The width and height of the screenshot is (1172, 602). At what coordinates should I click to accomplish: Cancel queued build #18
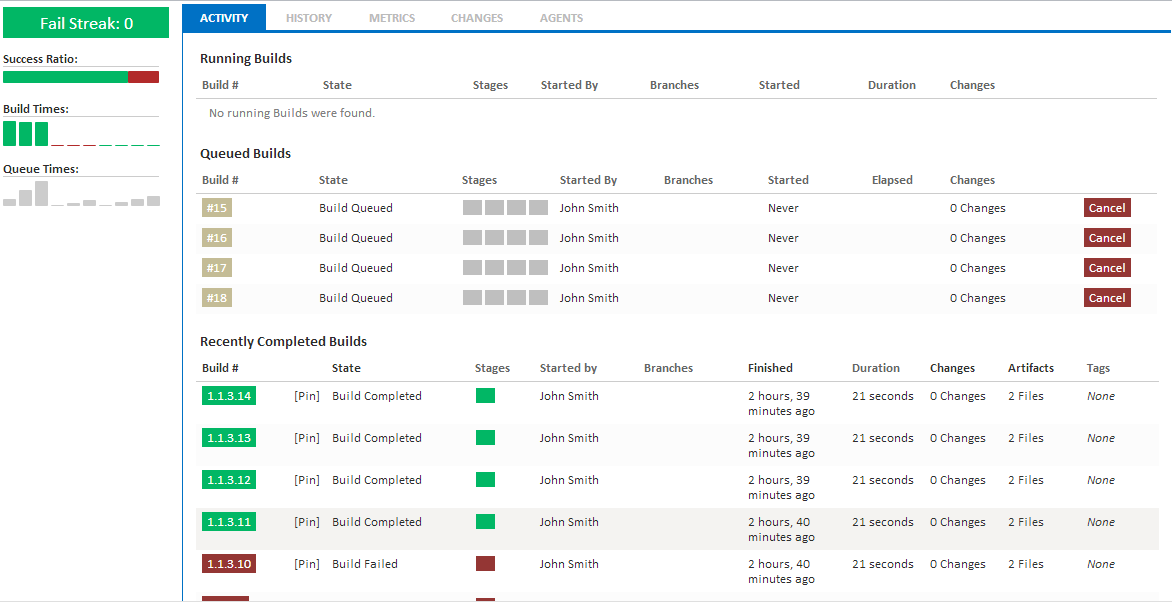[1107, 298]
